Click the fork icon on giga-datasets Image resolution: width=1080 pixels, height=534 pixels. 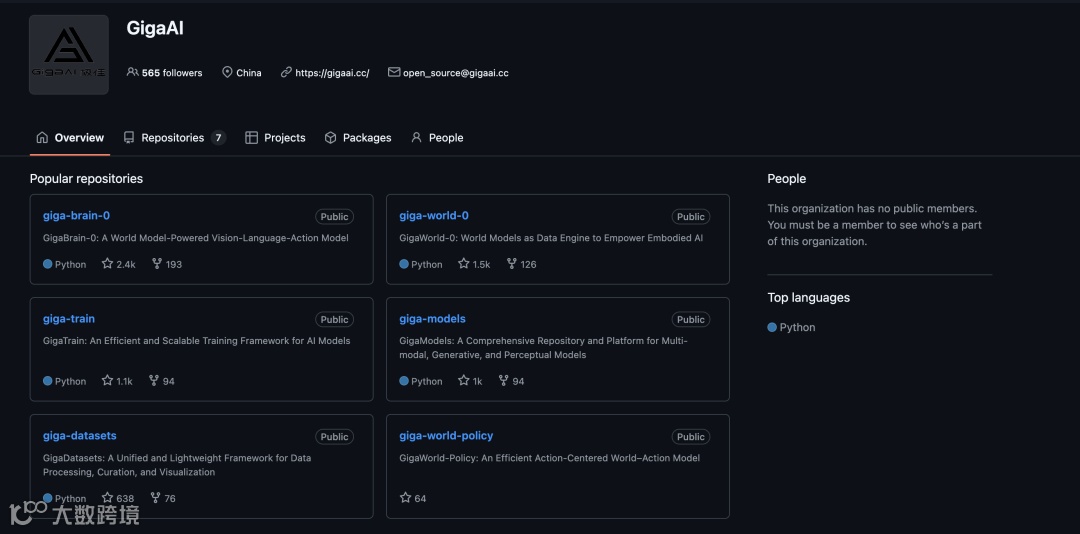pyautogui.click(x=155, y=497)
